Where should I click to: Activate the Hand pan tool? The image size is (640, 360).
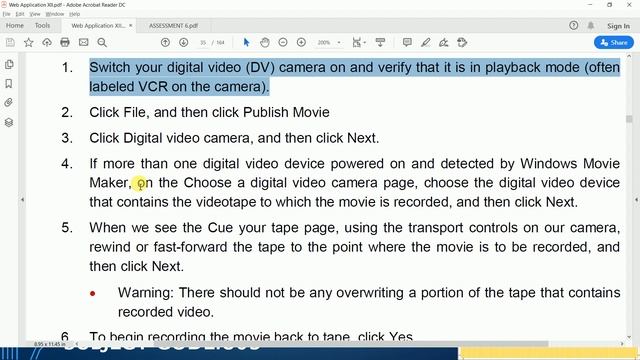(x=265, y=42)
